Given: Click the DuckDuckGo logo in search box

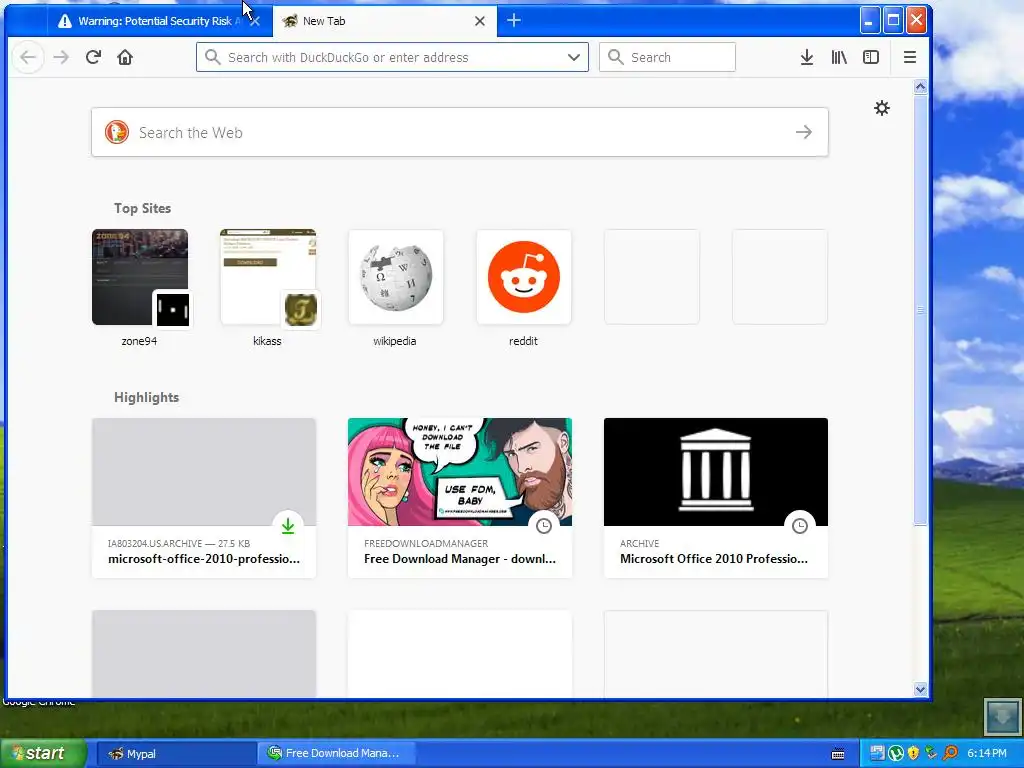Looking at the screenshot, I should 117,133.
